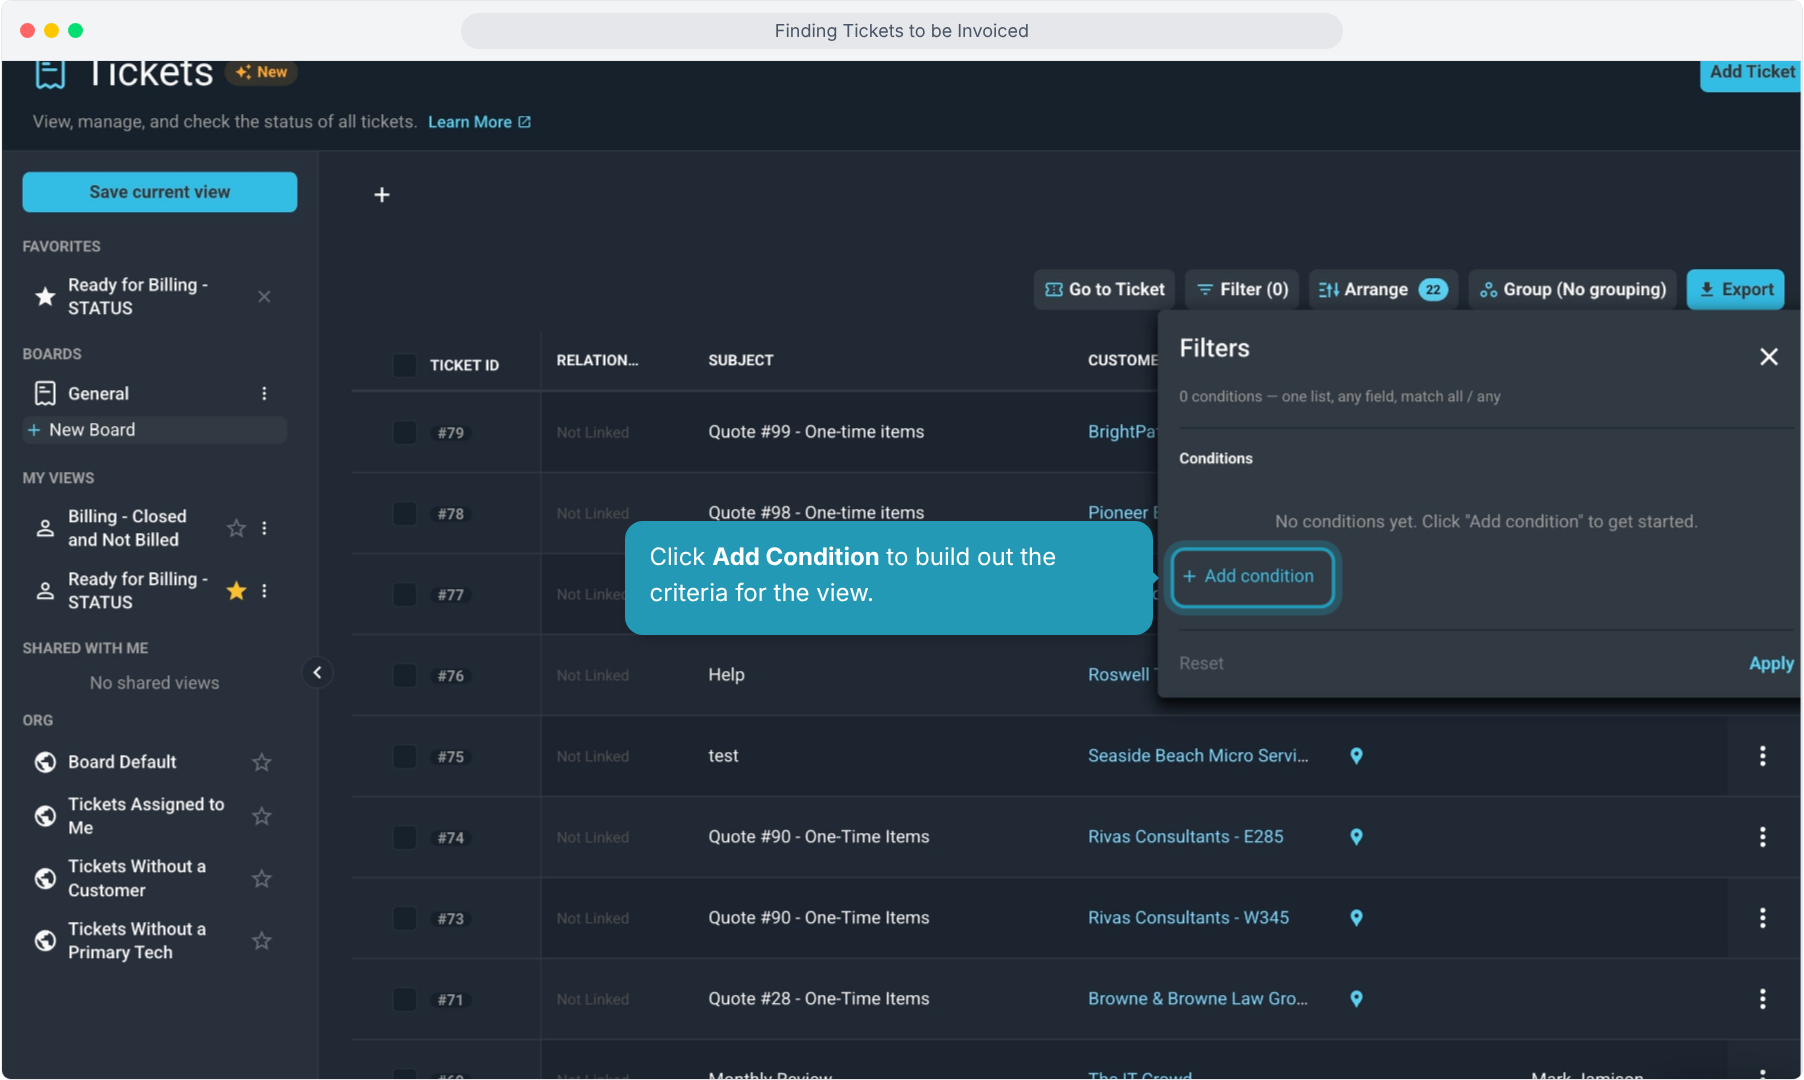Open Browne & Browne Law Gro... customer link

tap(1197, 999)
